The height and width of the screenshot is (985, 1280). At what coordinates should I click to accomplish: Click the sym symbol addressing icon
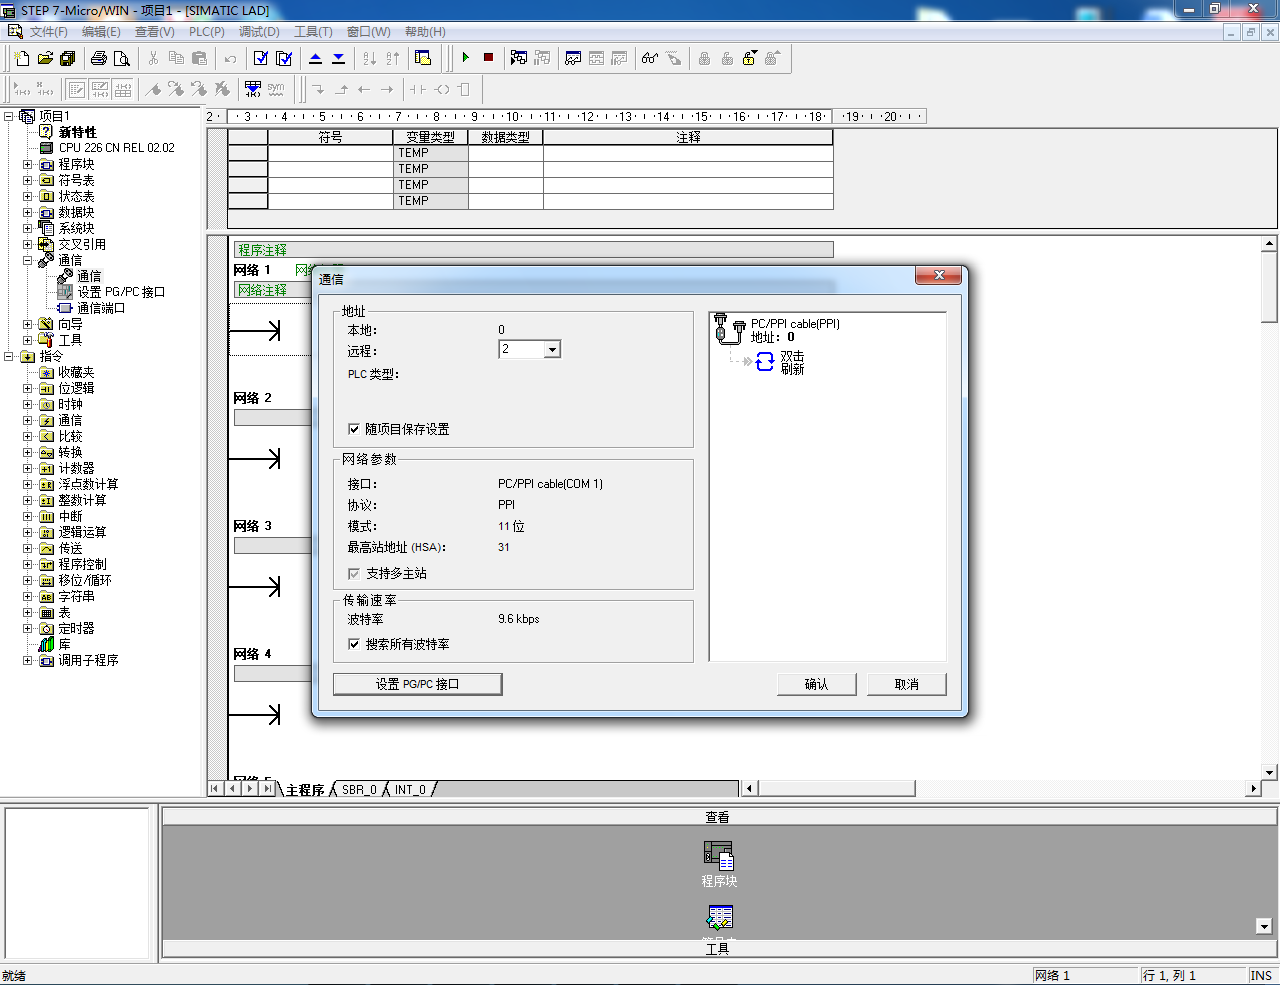coord(276,89)
